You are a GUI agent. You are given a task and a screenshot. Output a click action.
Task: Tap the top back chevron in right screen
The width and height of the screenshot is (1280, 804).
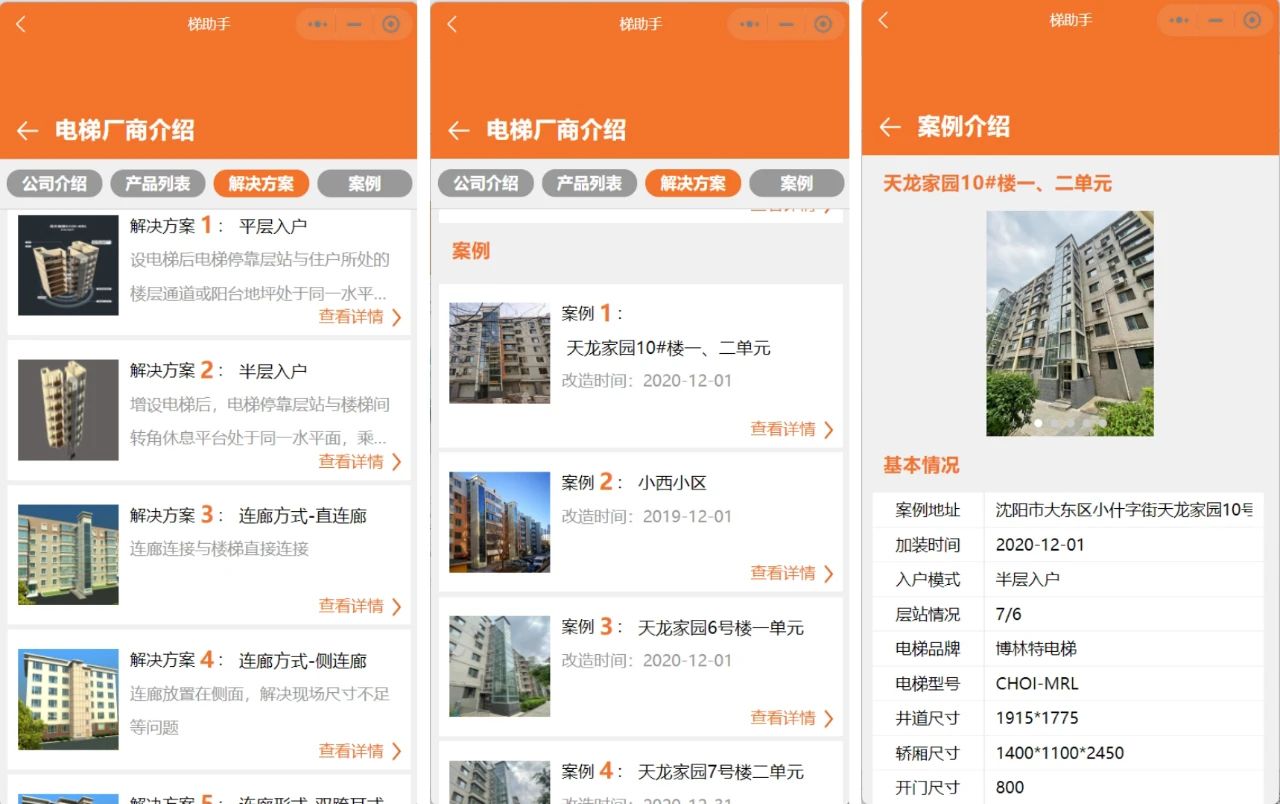pyautogui.click(x=883, y=20)
